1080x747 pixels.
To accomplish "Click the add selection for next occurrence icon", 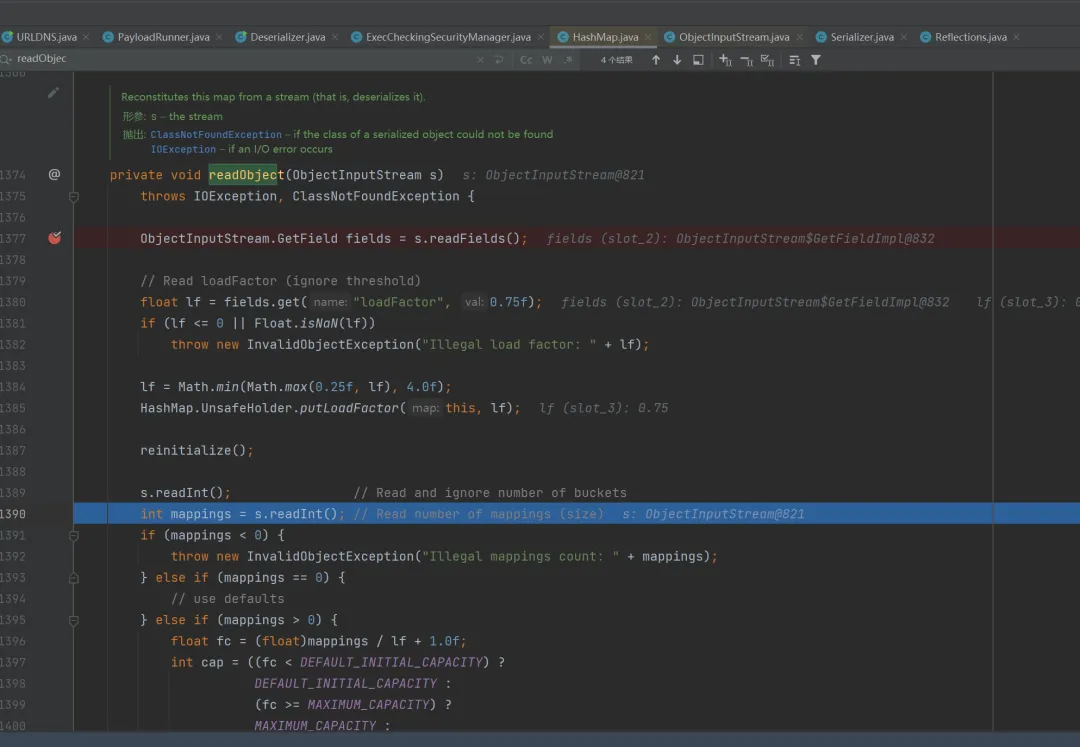I will (x=725, y=60).
